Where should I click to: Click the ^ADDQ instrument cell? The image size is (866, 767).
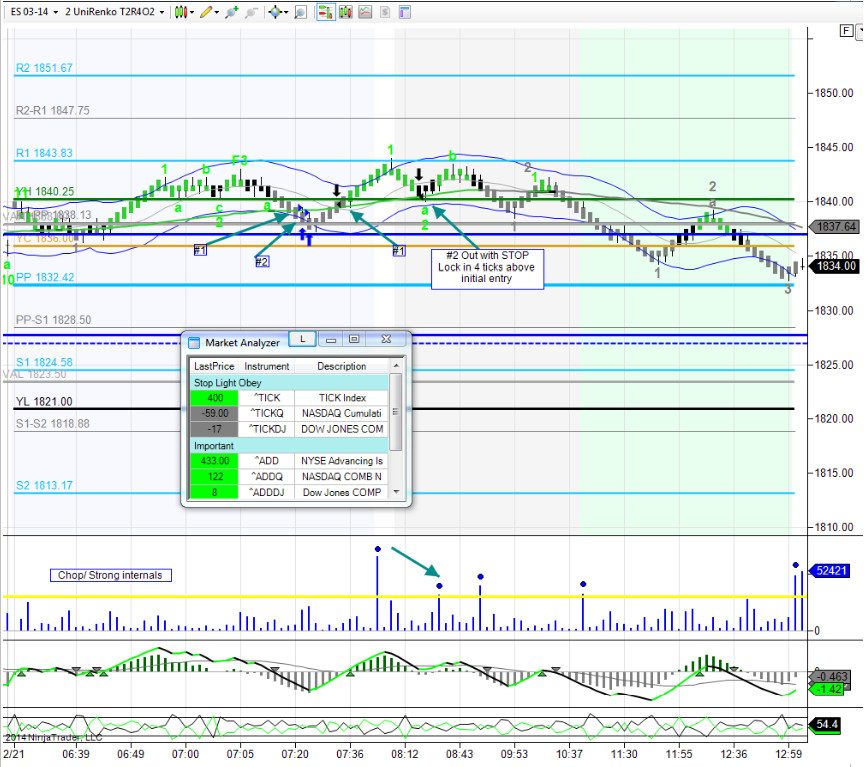click(266, 477)
